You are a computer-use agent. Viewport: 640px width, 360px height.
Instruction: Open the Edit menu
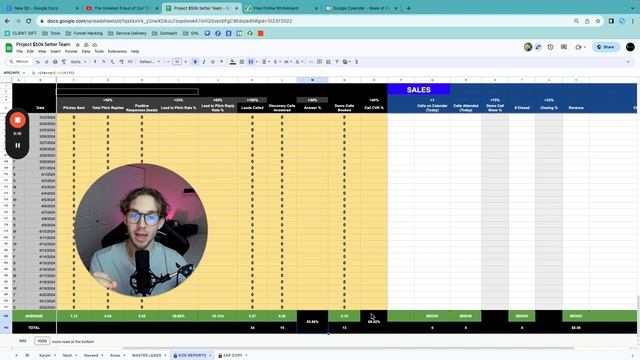(30, 51)
